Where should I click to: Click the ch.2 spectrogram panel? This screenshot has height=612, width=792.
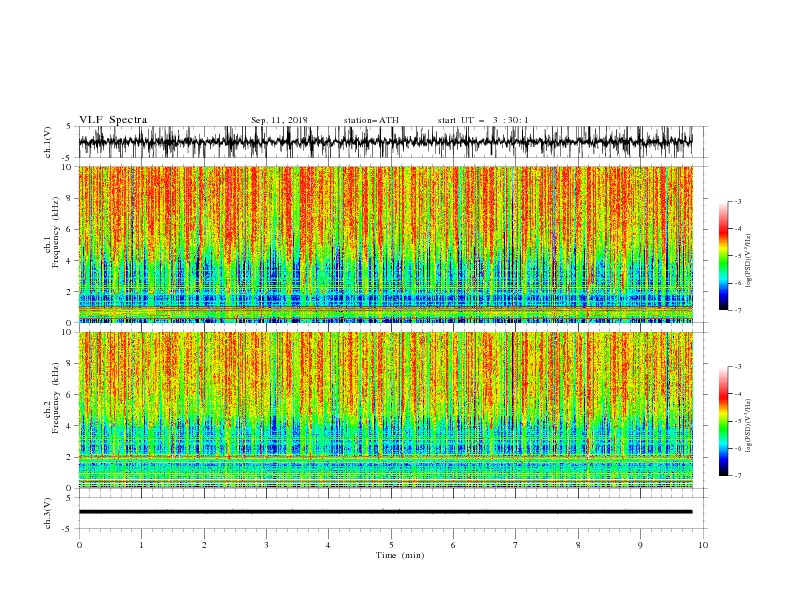click(x=386, y=410)
